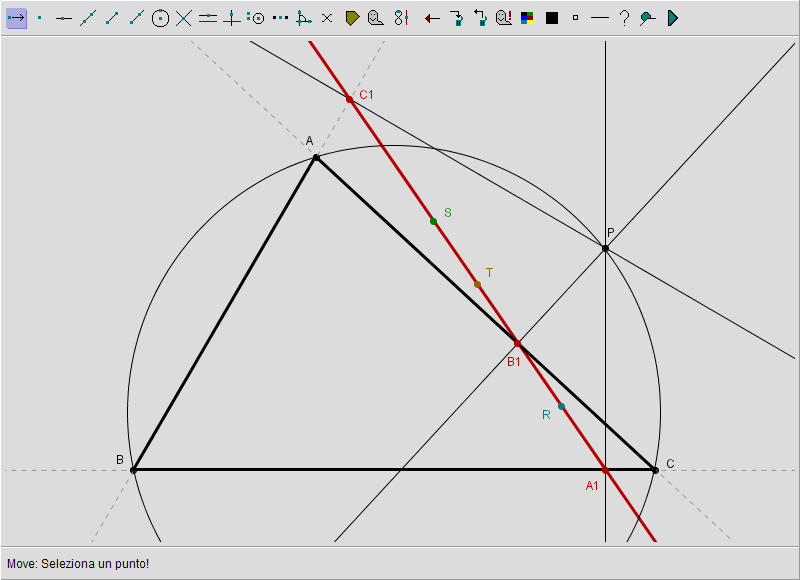
Task: Toggle show hidden objects ghost with exclamation
Action: pos(504,18)
